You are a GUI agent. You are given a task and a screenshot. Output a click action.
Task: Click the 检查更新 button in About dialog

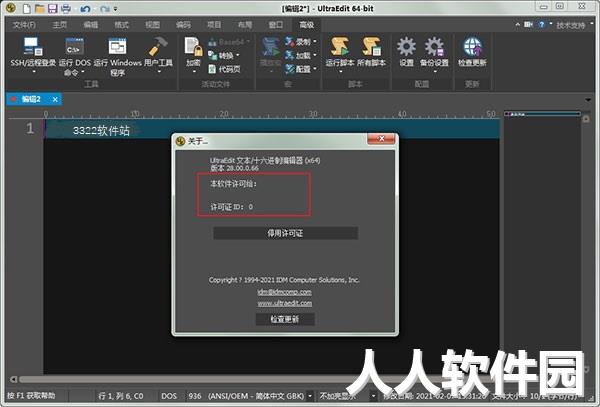(x=285, y=319)
